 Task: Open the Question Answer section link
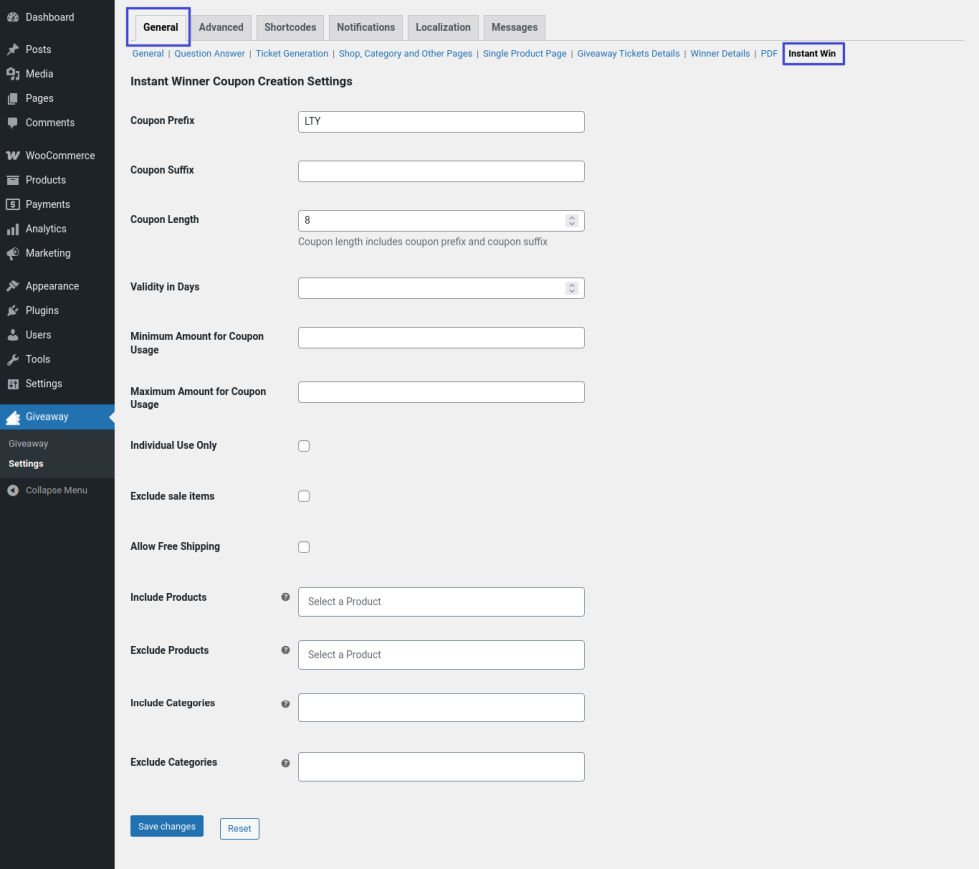click(210, 54)
